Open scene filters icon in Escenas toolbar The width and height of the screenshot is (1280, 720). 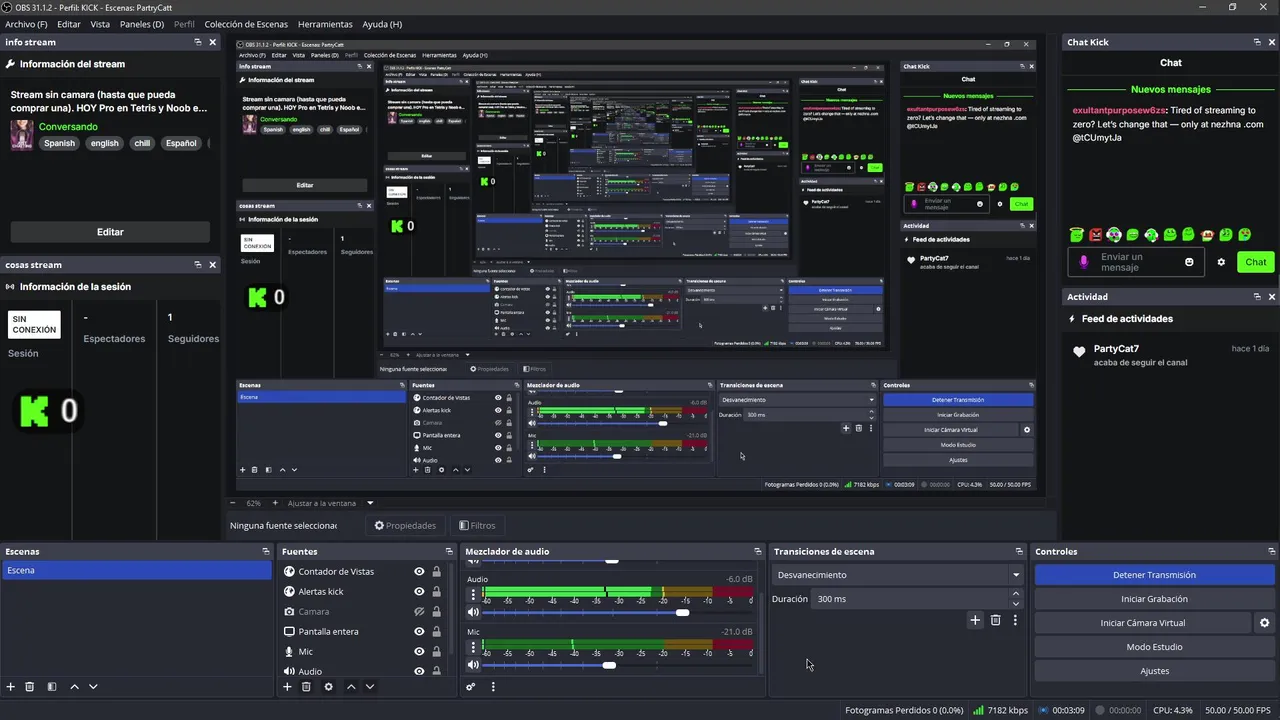pos(52,687)
